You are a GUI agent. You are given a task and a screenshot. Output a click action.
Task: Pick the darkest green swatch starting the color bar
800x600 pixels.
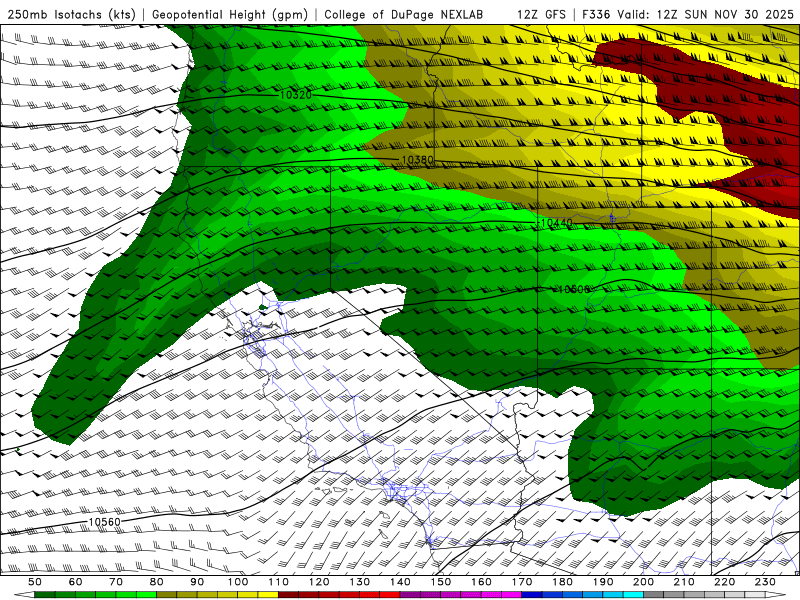click(x=45, y=595)
